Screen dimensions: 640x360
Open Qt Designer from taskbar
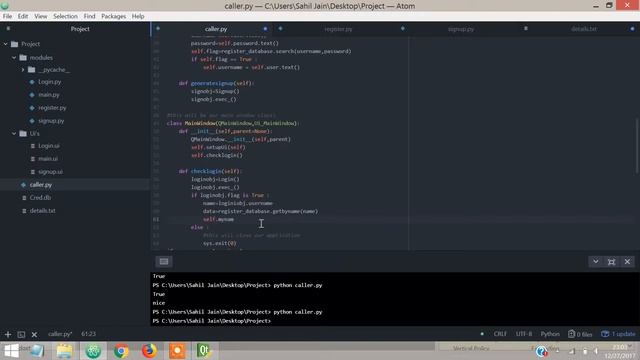coord(204,351)
